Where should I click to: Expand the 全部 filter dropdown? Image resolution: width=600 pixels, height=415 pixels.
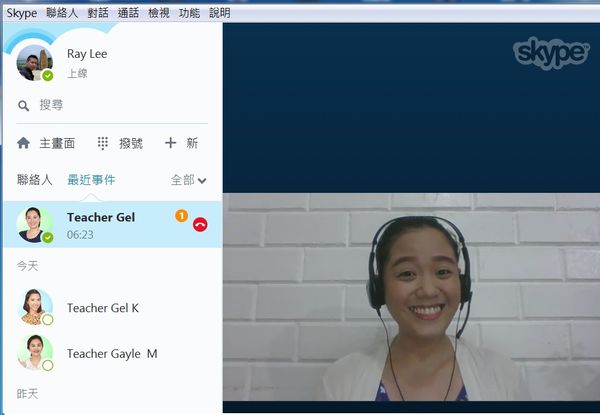tap(189, 180)
